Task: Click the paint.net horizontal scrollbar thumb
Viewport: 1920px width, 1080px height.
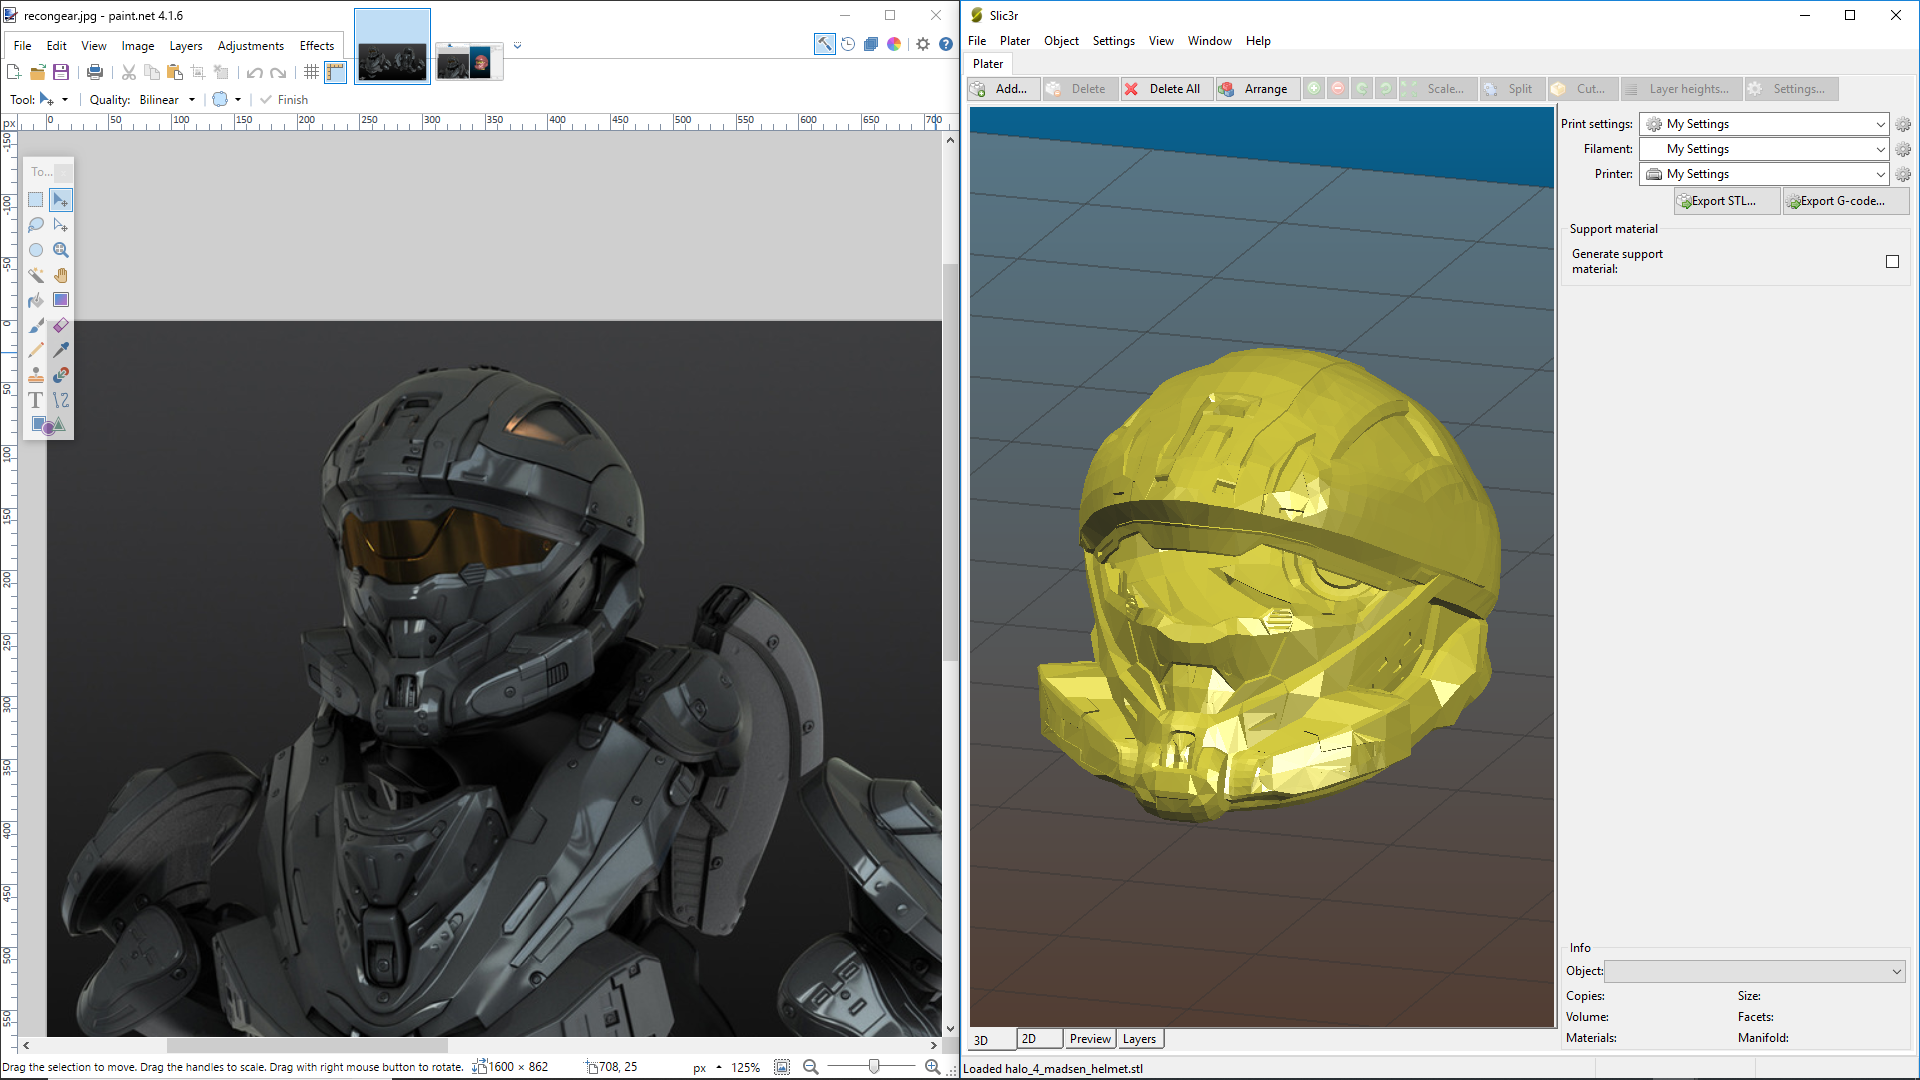Action: (x=307, y=1045)
